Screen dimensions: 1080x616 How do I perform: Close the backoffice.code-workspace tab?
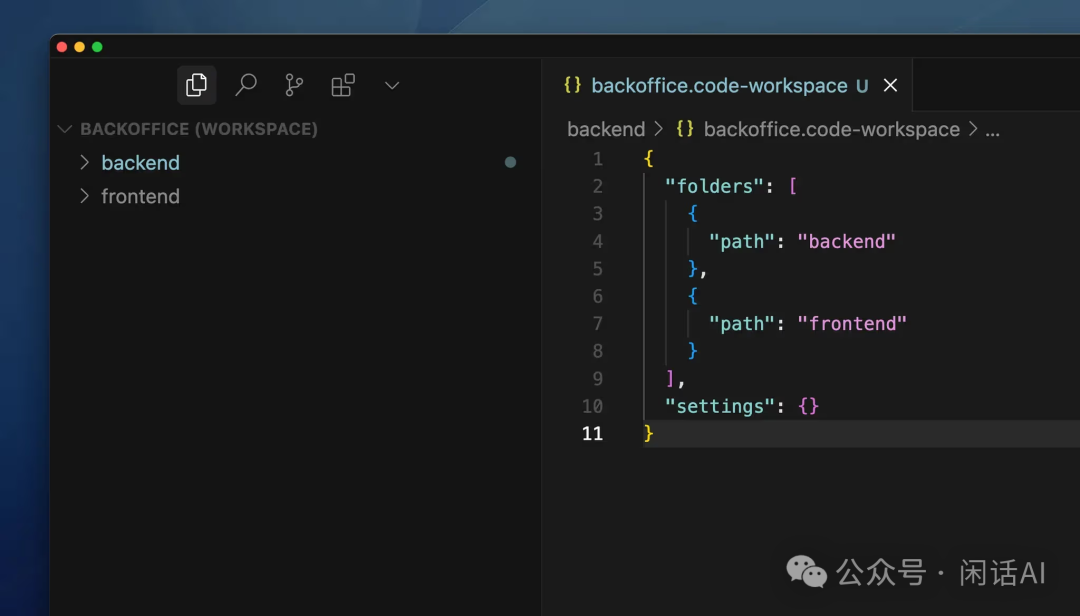pos(890,85)
